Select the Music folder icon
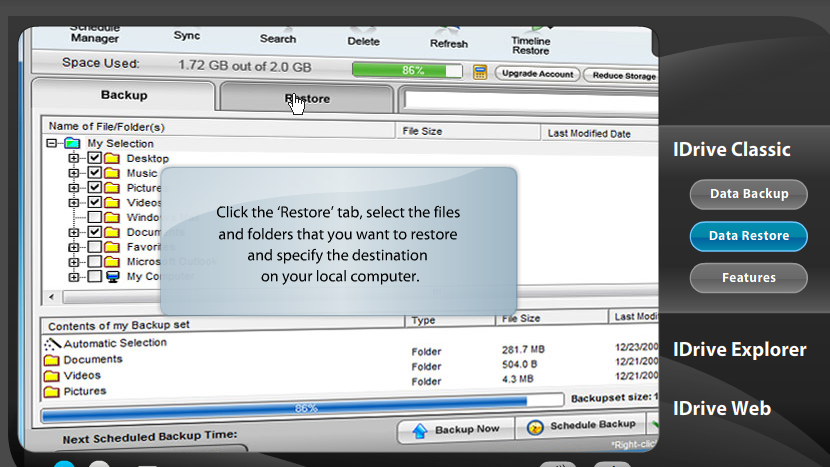 pos(112,173)
